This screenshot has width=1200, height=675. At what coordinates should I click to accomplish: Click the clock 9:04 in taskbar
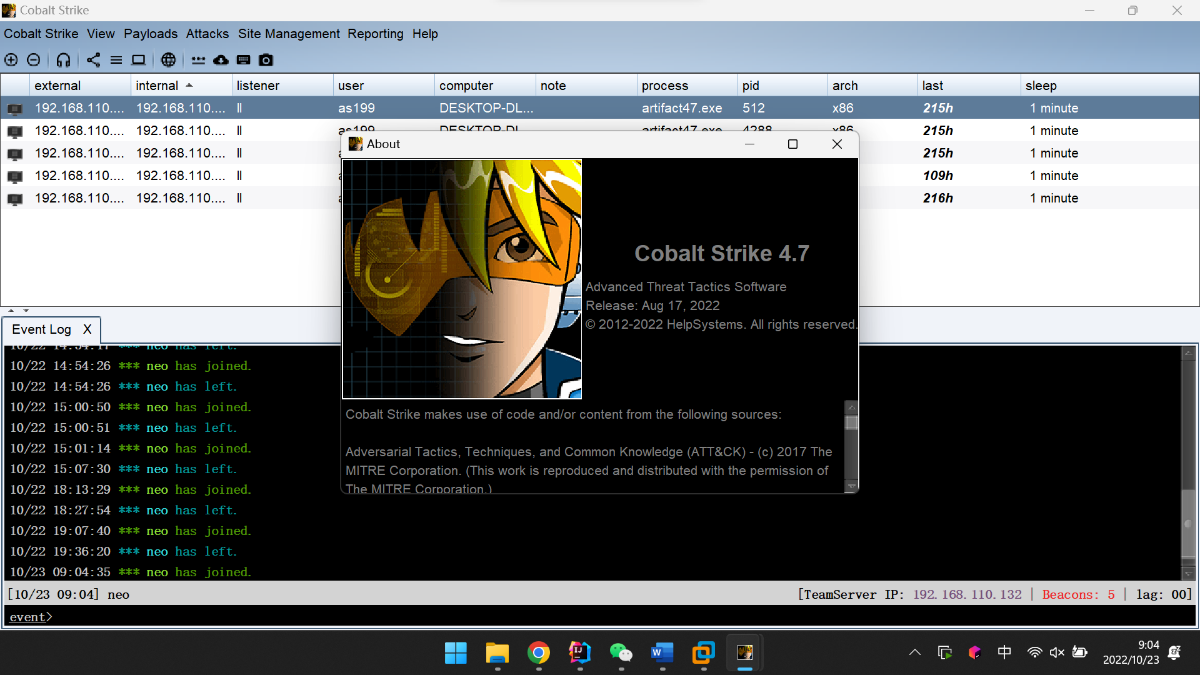click(x=1148, y=645)
